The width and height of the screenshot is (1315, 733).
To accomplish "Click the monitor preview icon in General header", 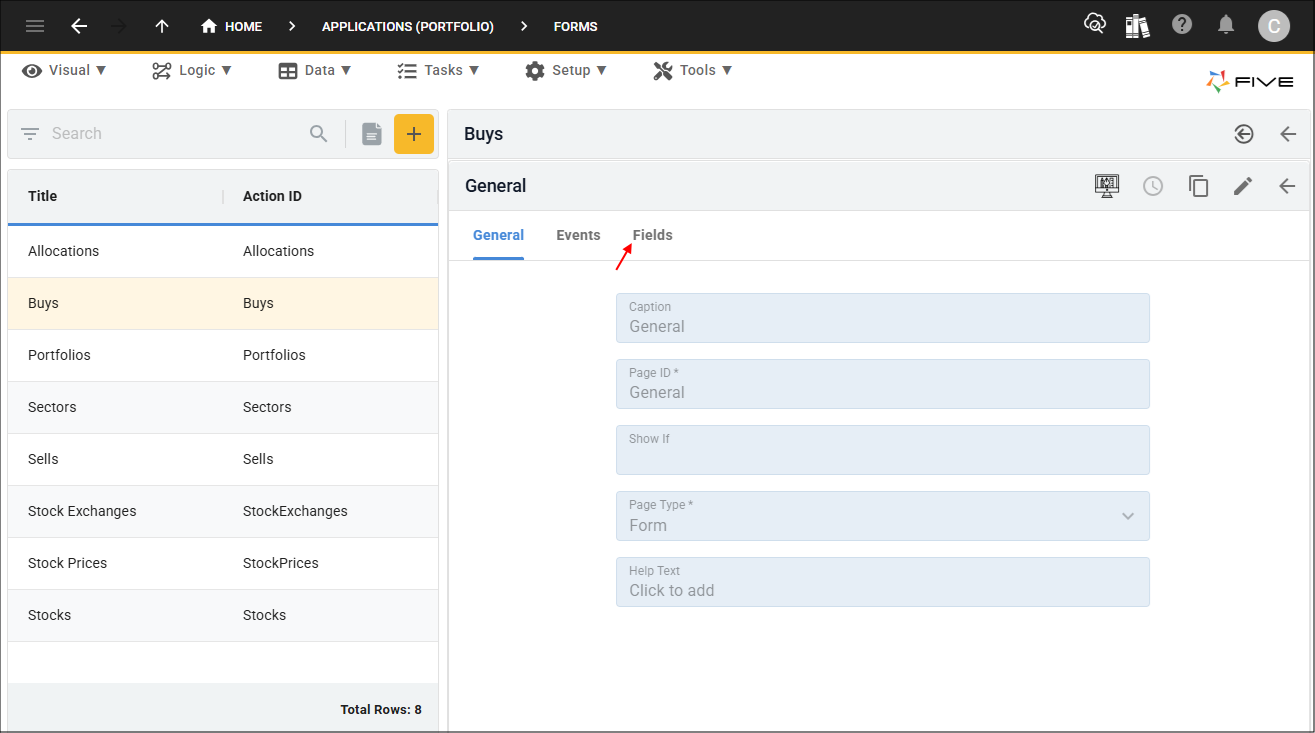I will point(1107,186).
